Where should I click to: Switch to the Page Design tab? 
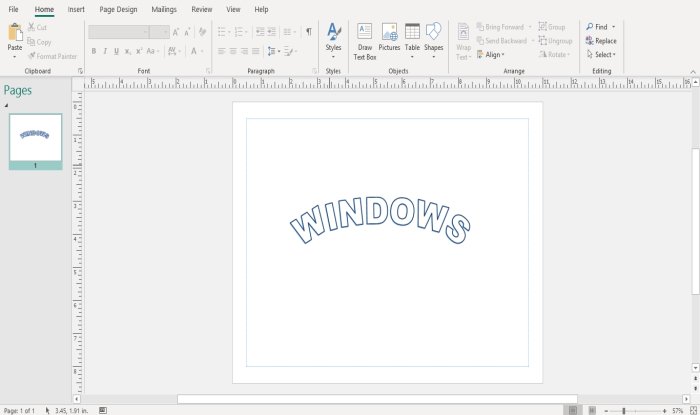click(118, 9)
